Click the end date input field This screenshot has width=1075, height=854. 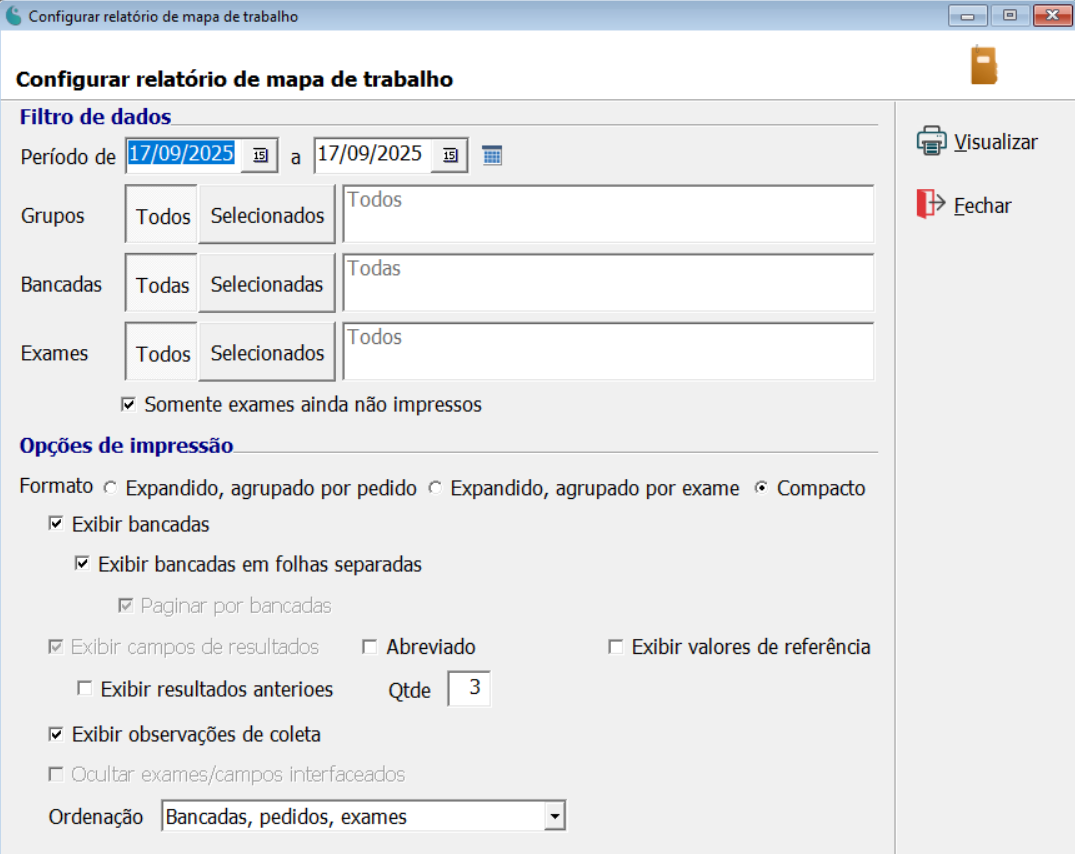(372, 154)
